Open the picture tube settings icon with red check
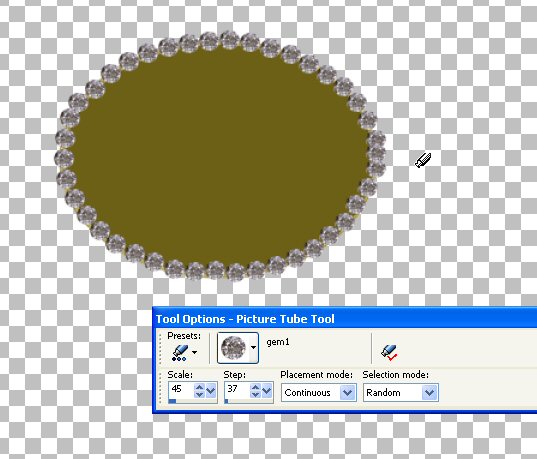 pos(389,352)
